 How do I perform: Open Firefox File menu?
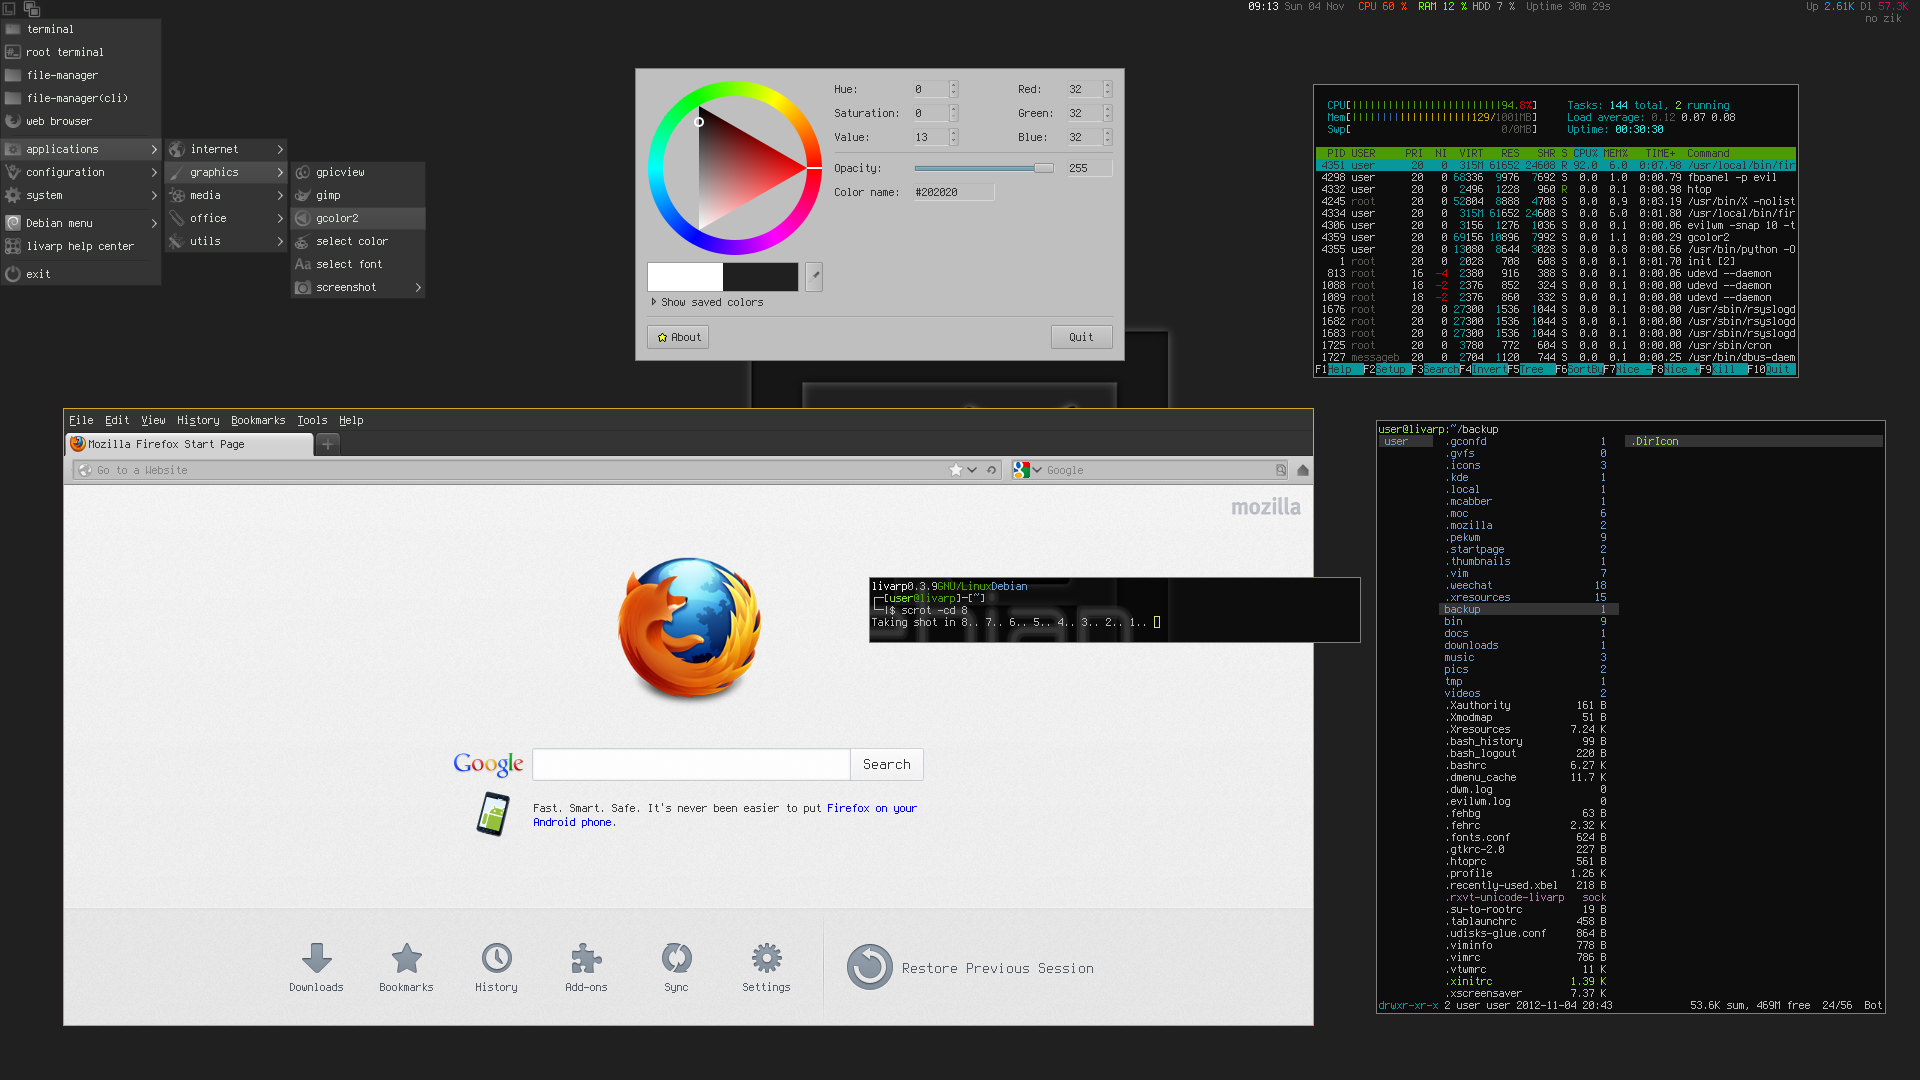pos(81,420)
